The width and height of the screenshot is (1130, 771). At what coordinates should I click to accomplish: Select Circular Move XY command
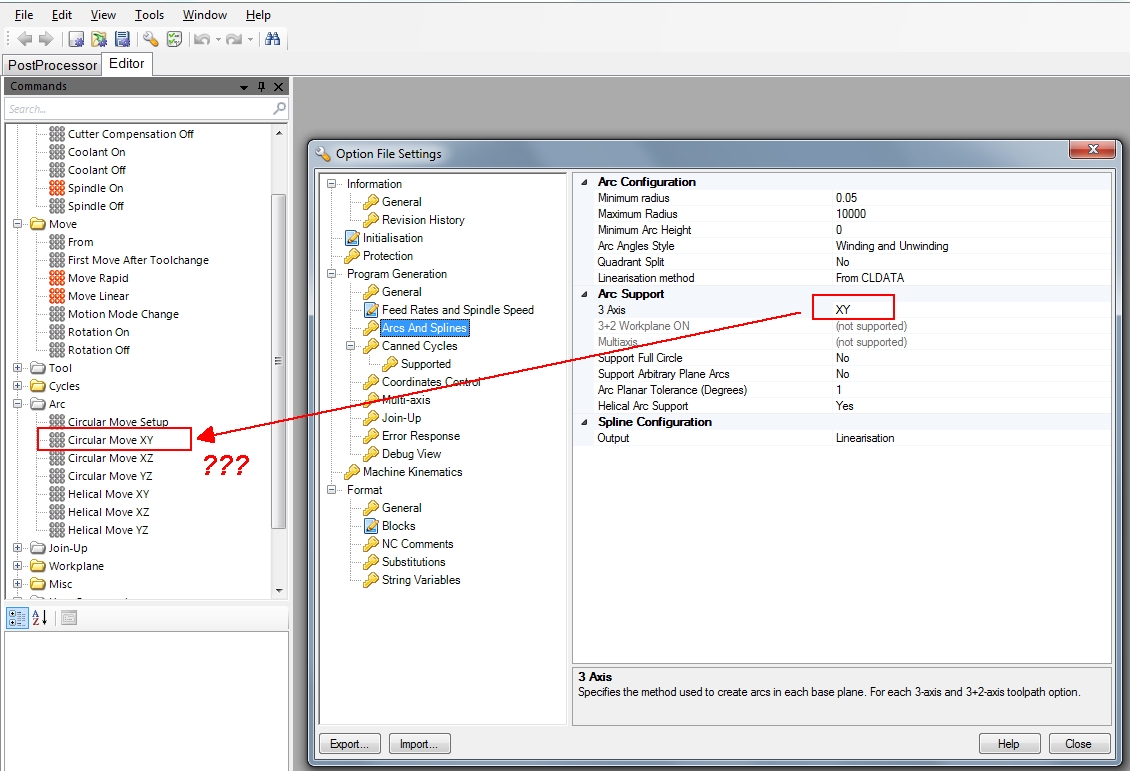click(110, 440)
